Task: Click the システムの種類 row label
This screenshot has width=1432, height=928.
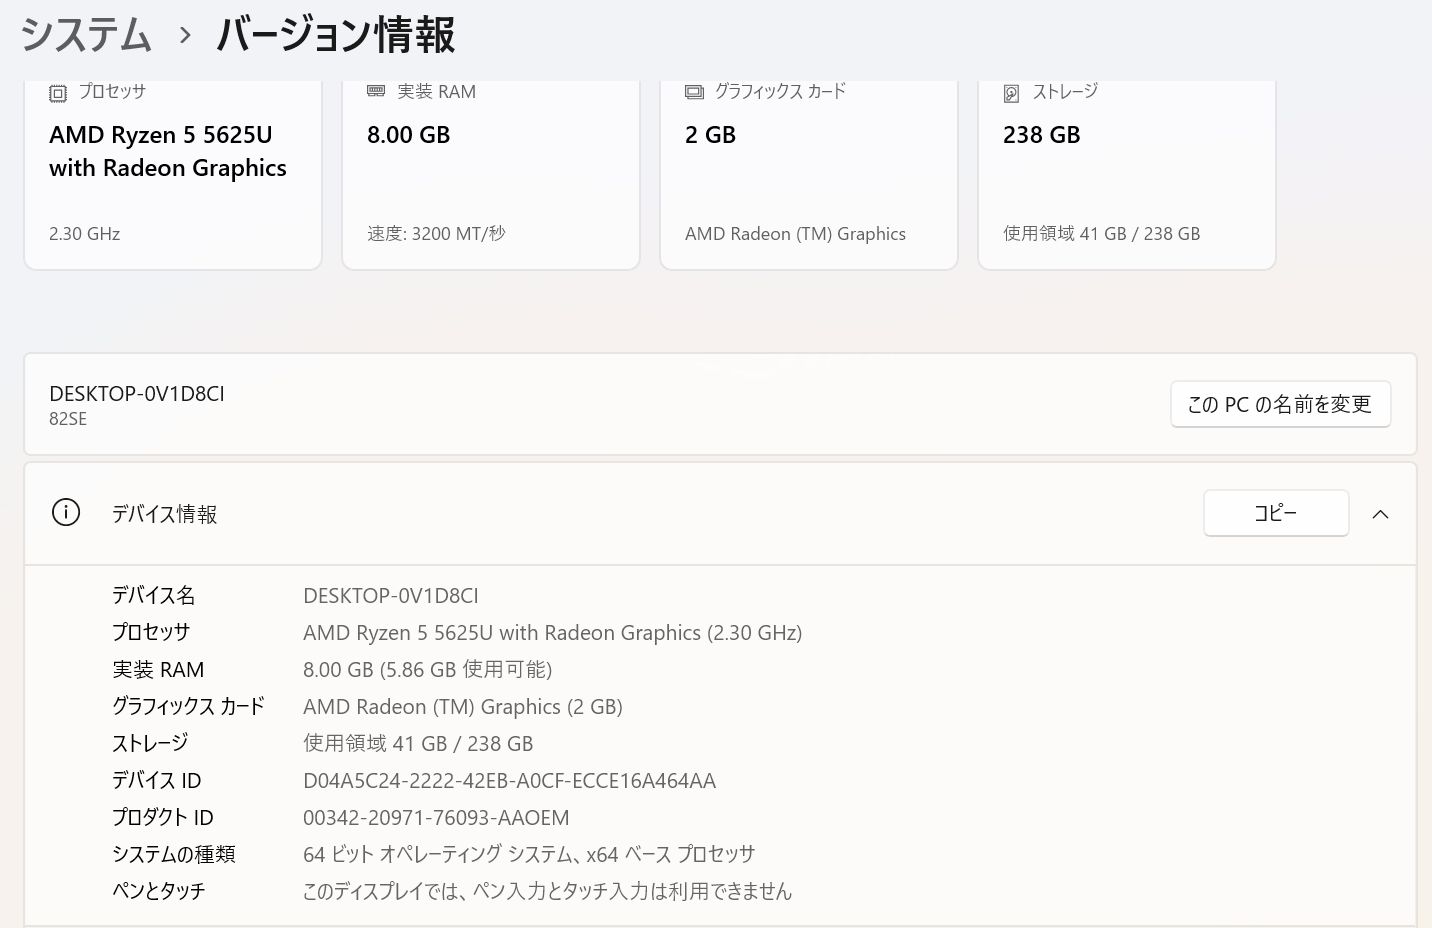Action: [x=173, y=855]
